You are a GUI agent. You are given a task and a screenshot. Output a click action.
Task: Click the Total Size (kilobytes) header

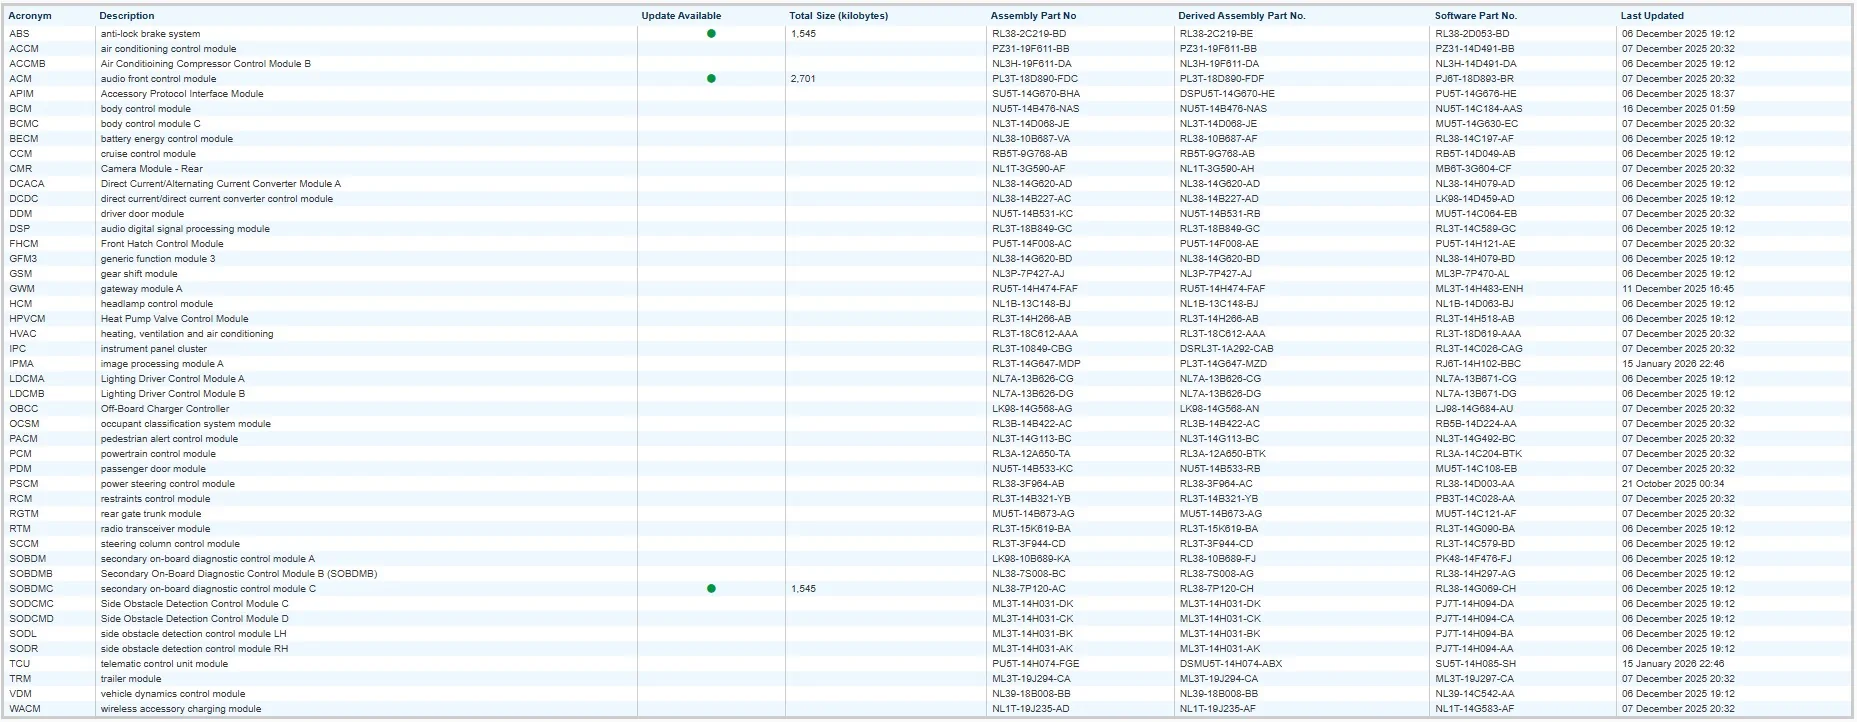838,16
